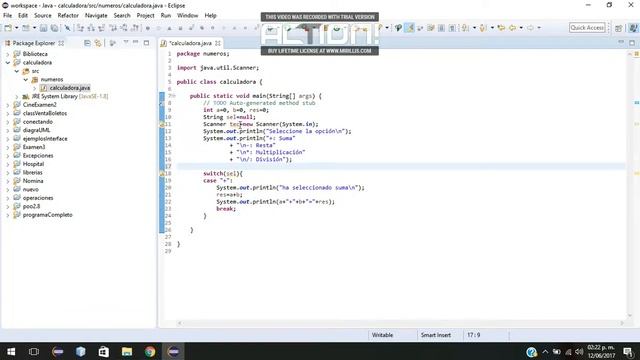Open Task View on the taskbar
The image size is (640, 360).
34,351
